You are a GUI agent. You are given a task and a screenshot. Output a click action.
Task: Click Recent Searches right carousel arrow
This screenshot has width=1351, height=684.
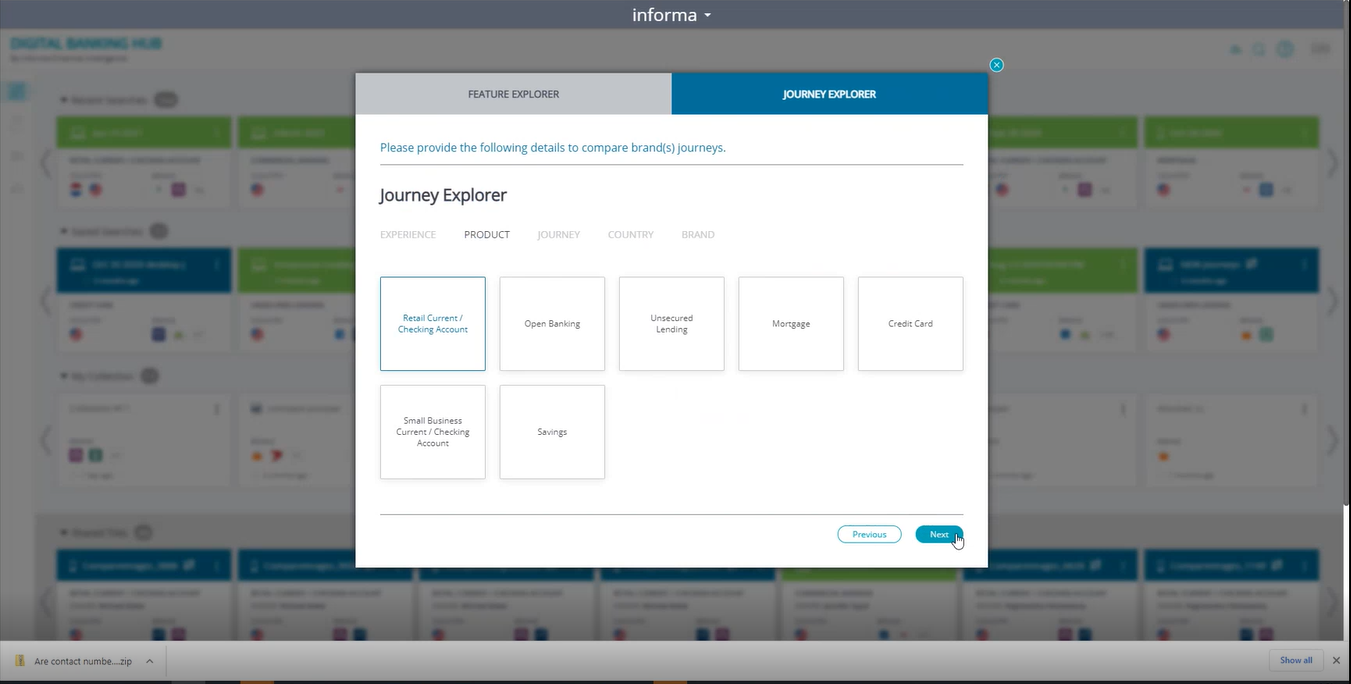[x=1332, y=163]
